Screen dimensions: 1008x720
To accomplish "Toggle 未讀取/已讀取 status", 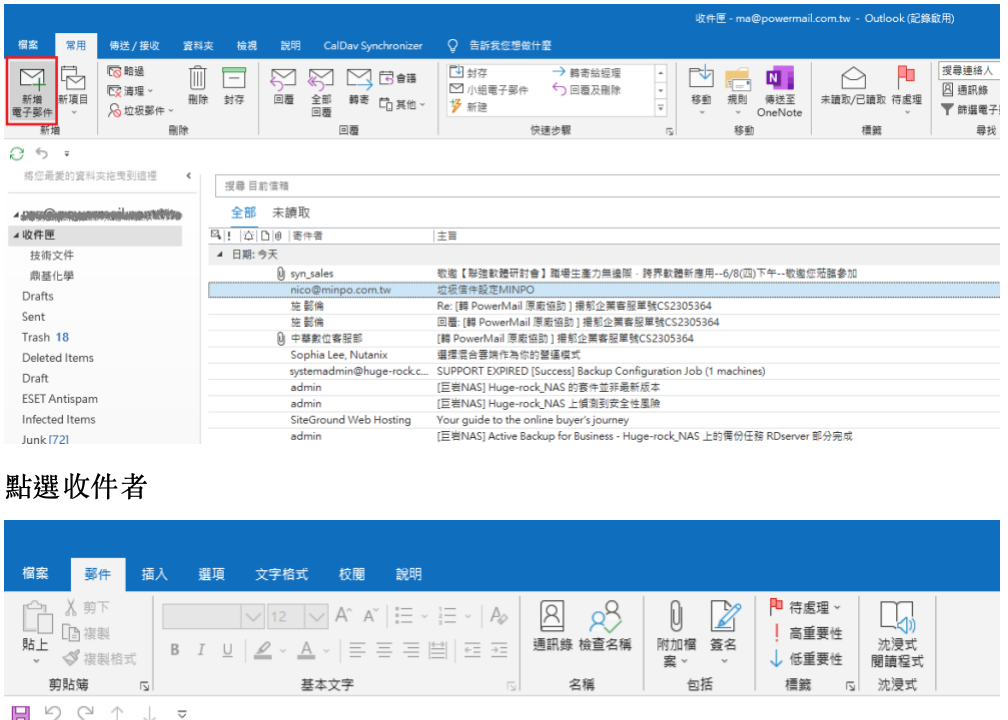I will tap(853, 86).
